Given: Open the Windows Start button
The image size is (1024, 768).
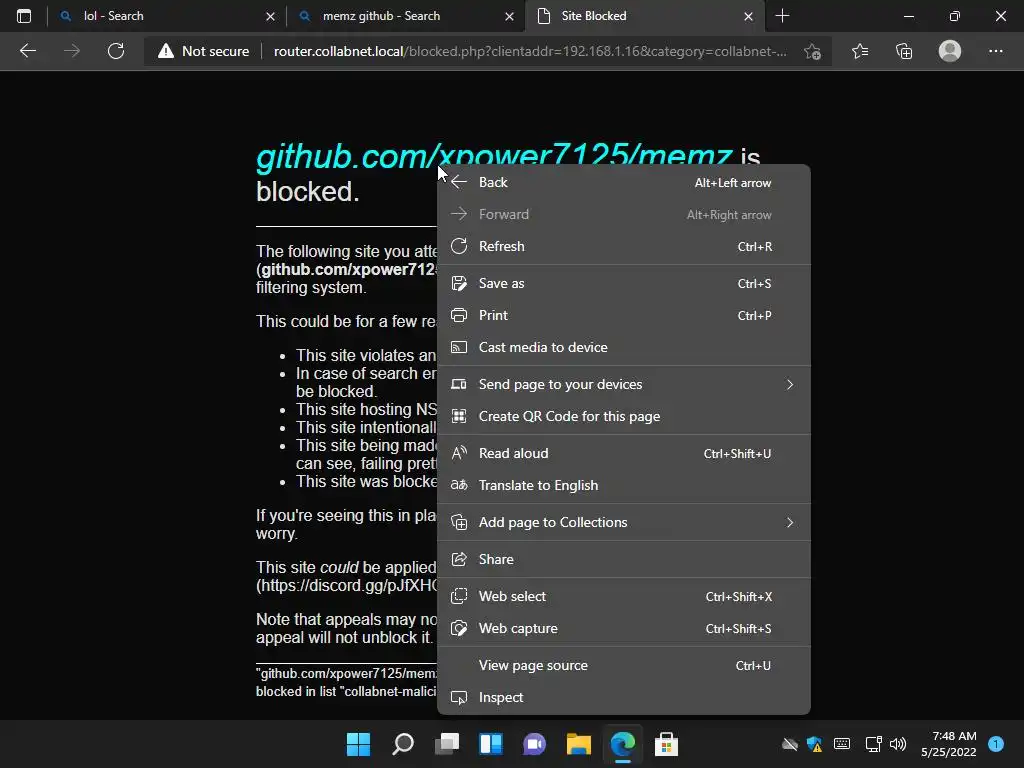Looking at the screenshot, I should pos(359,744).
